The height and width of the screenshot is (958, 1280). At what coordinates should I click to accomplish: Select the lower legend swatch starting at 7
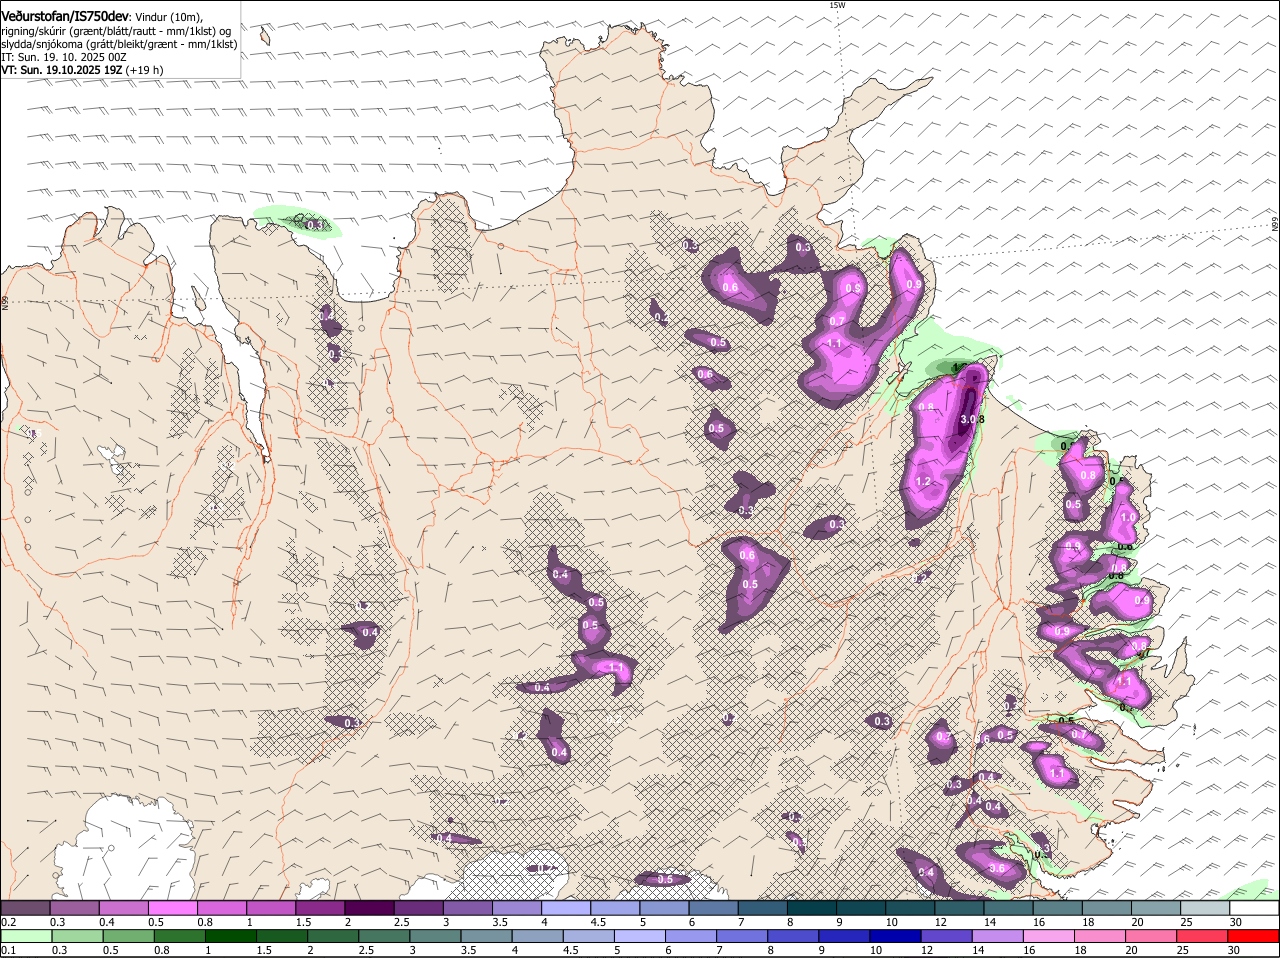pyautogui.click(x=741, y=936)
